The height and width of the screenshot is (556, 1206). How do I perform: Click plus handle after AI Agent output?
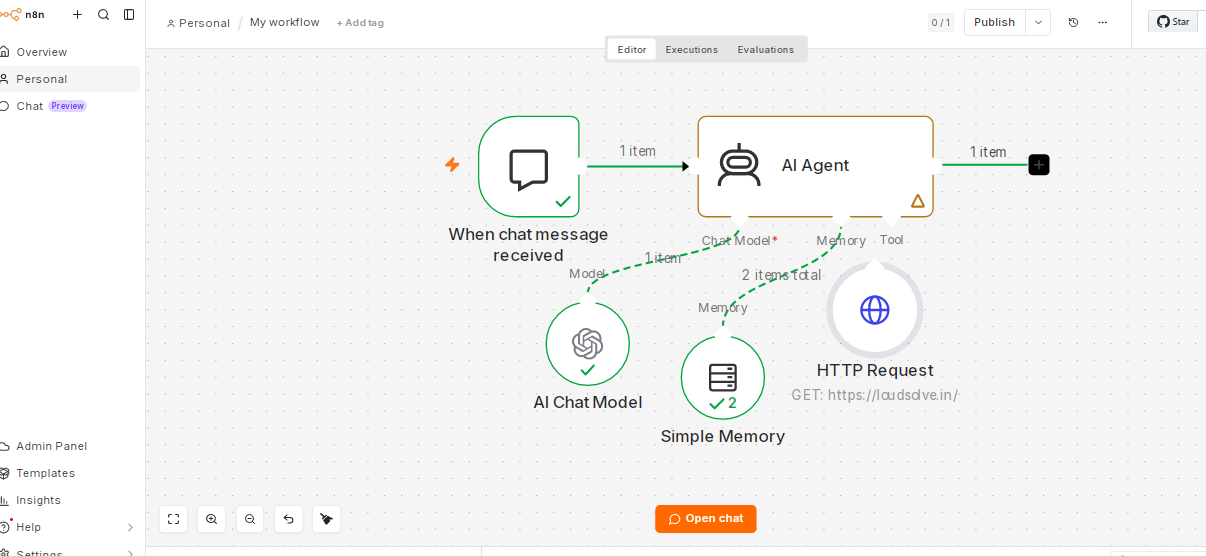1039,165
